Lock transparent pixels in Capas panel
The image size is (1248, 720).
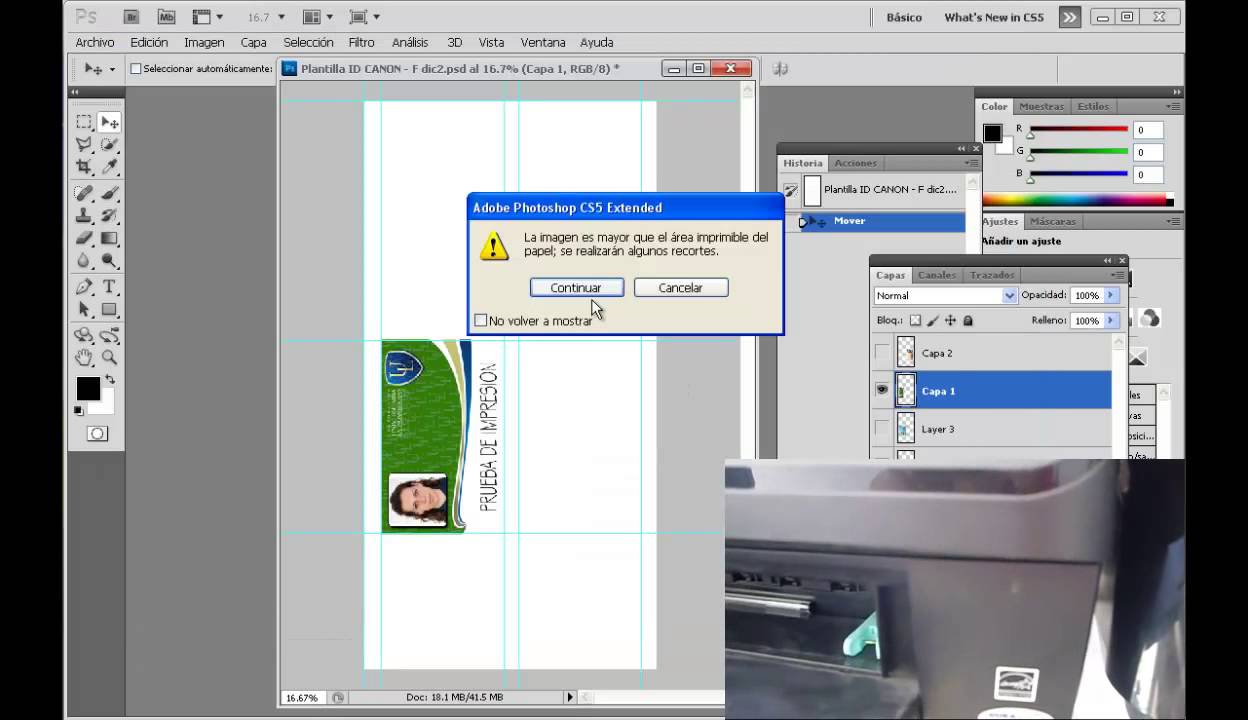915,321
